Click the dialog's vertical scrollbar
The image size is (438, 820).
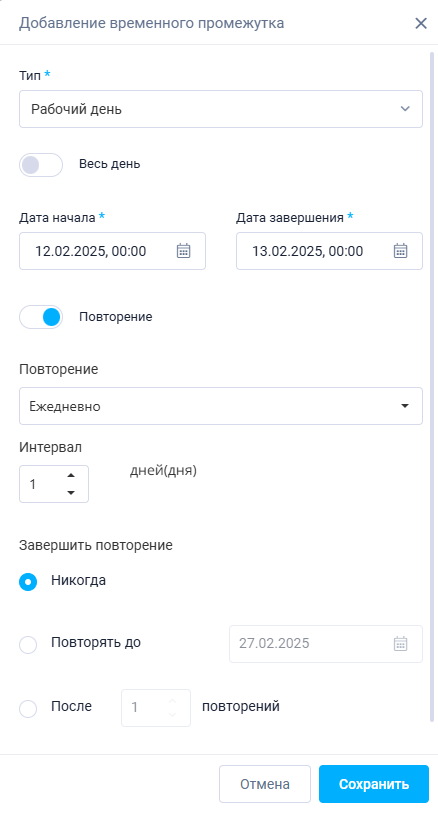(432, 387)
